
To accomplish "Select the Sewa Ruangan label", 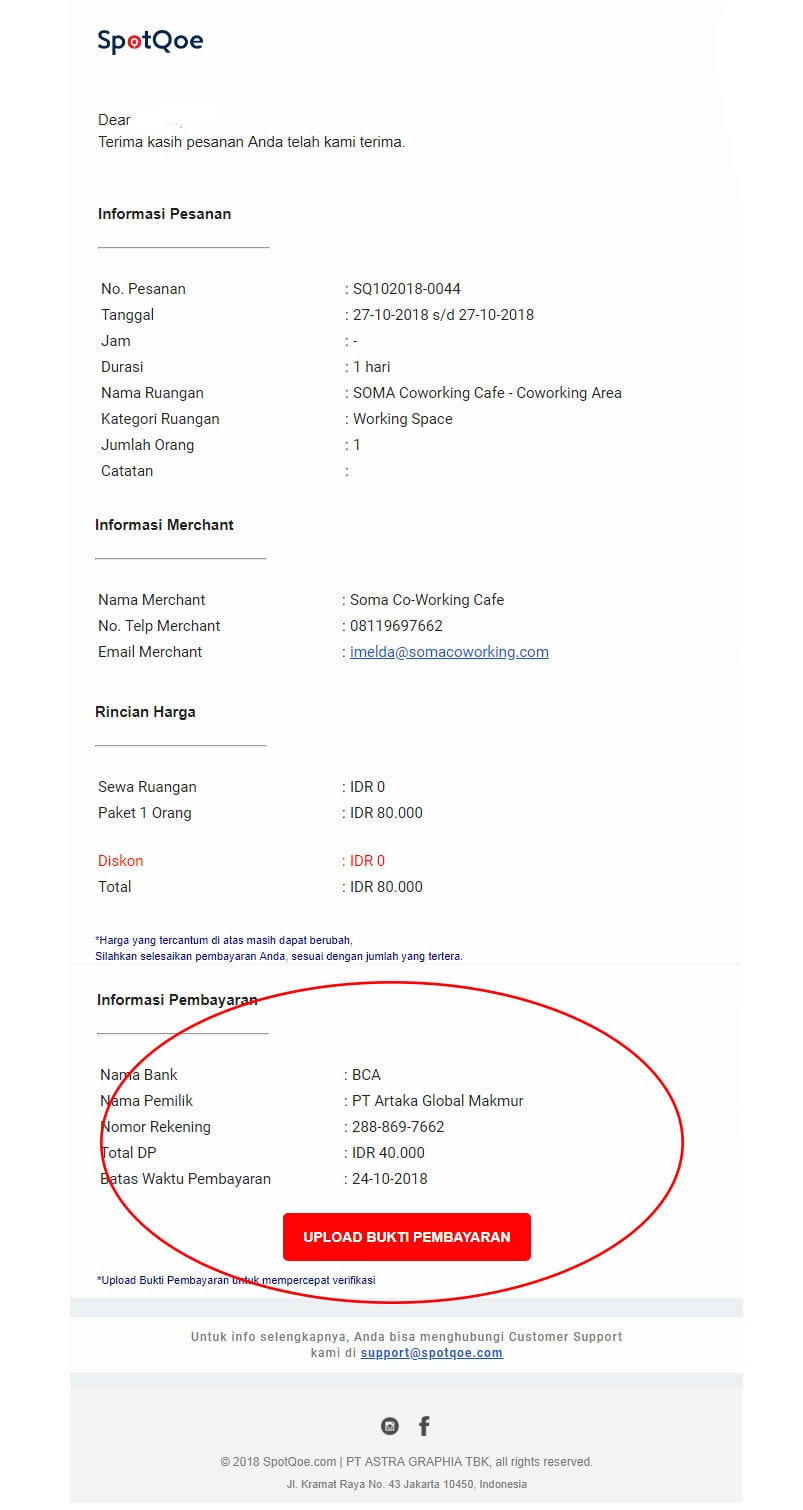I will click(147, 787).
